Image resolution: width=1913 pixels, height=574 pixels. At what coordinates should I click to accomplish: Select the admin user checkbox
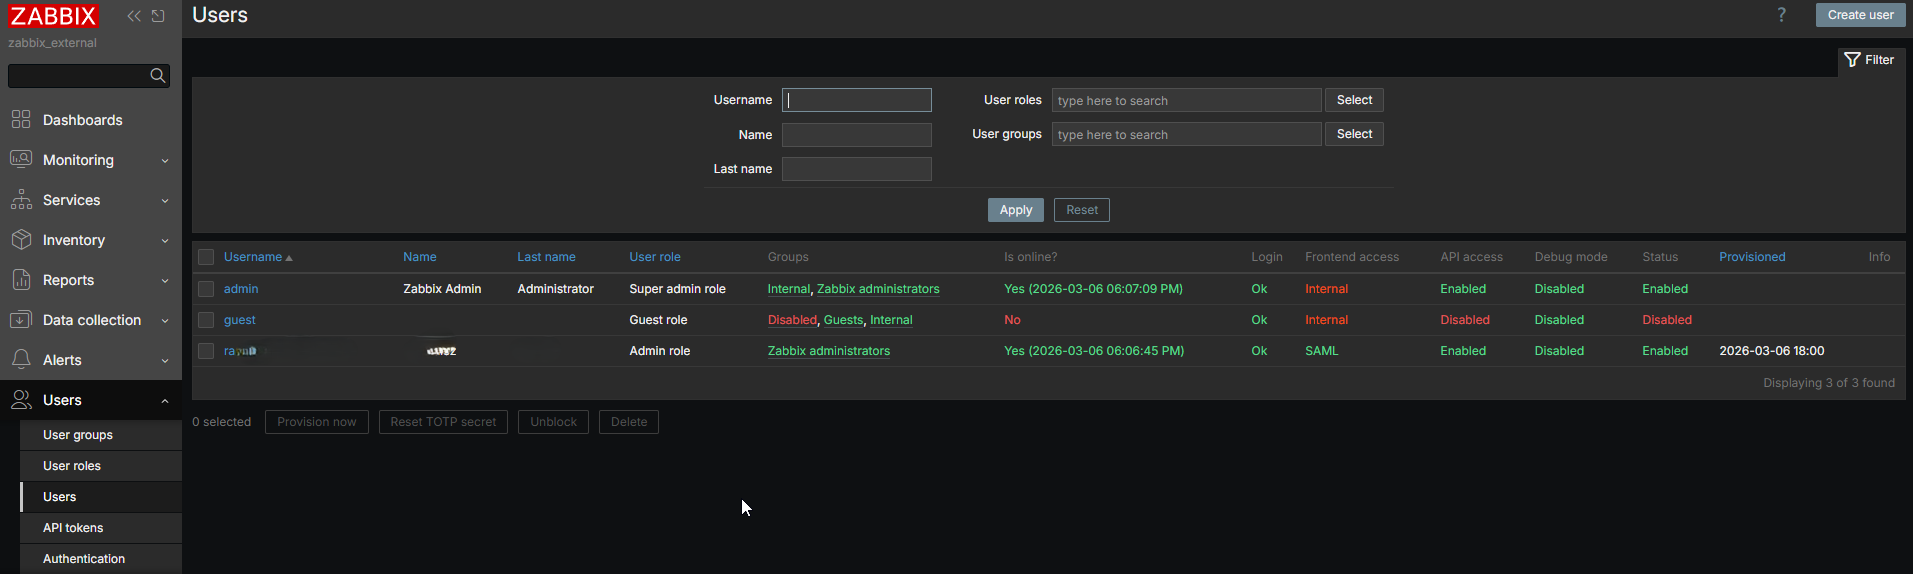click(x=206, y=289)
